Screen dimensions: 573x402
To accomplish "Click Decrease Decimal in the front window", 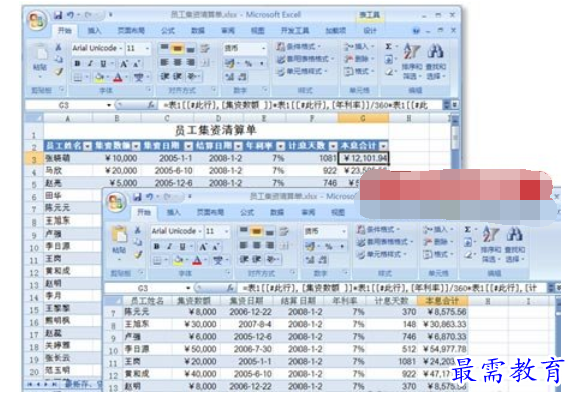I will (323, 260).
